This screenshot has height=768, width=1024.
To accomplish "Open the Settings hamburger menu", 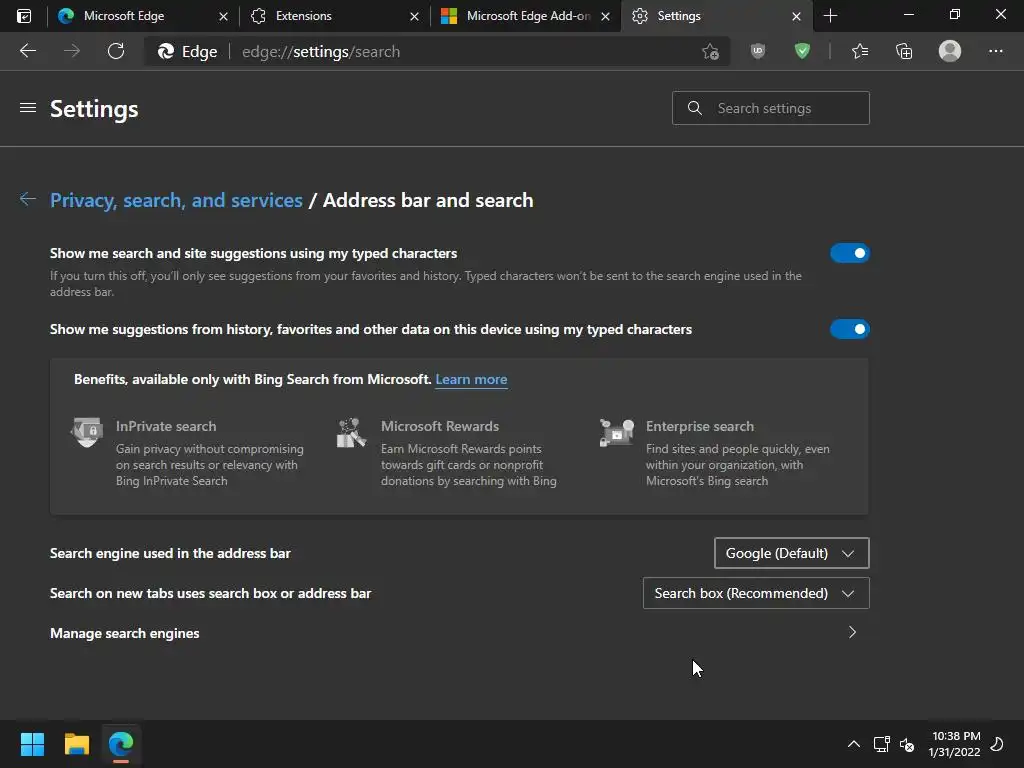I will point(27,108).
